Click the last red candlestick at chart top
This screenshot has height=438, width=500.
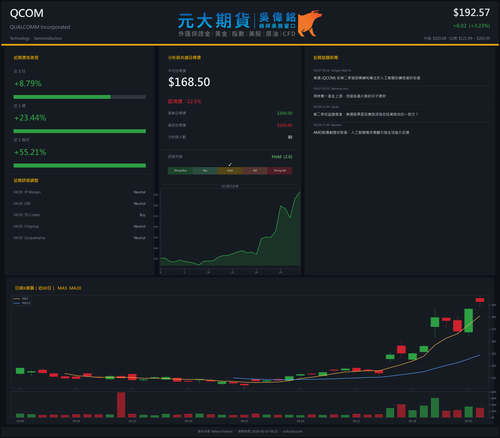pos(480,300)
